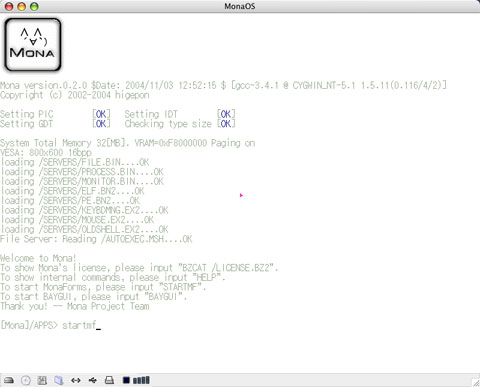Click the Mona cat logo image

pos(32,45)
